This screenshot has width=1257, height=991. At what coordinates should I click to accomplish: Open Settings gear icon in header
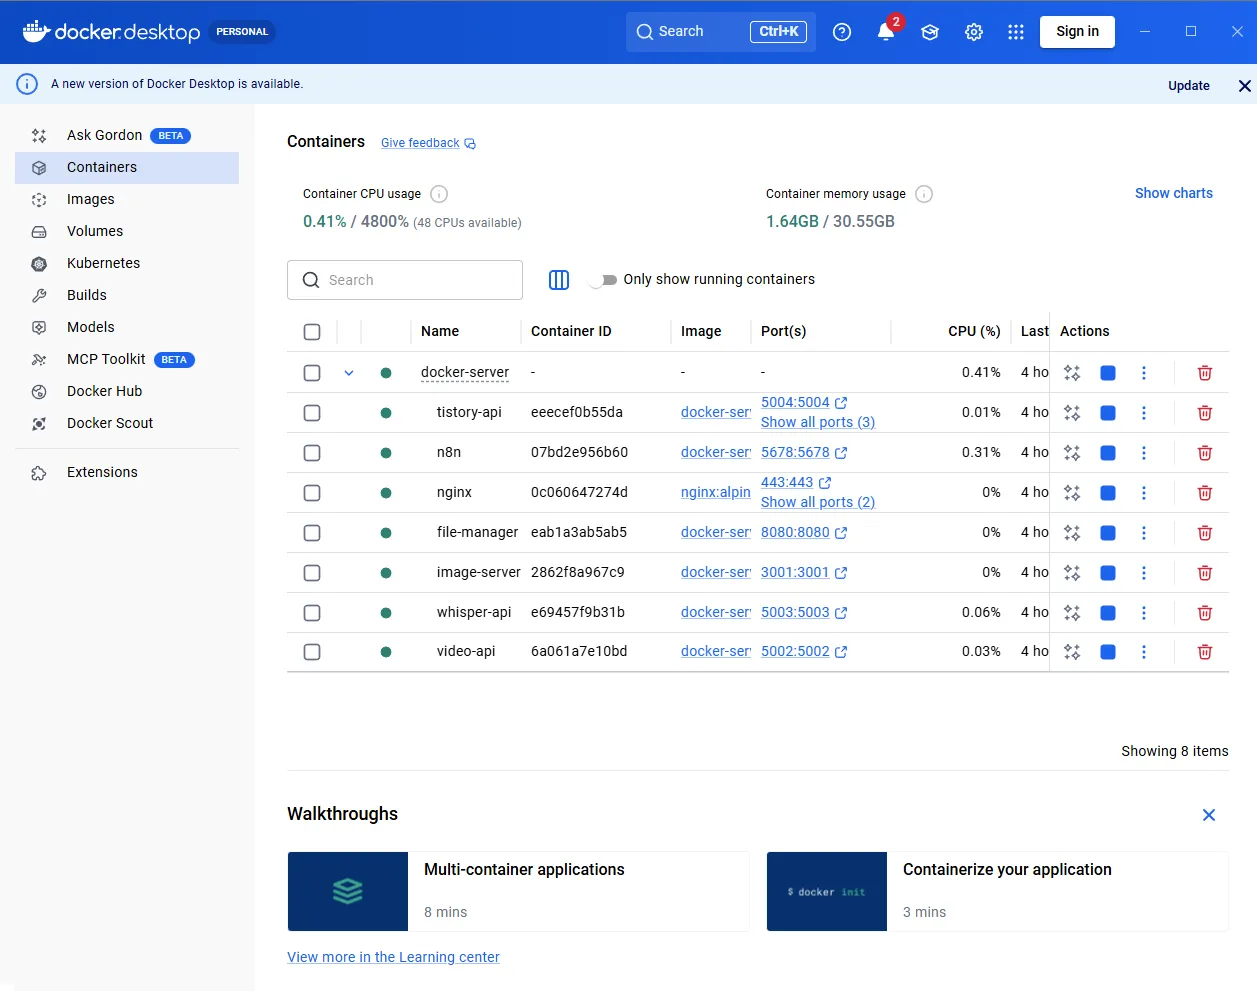pyautogui.click(x=974, y=32)
